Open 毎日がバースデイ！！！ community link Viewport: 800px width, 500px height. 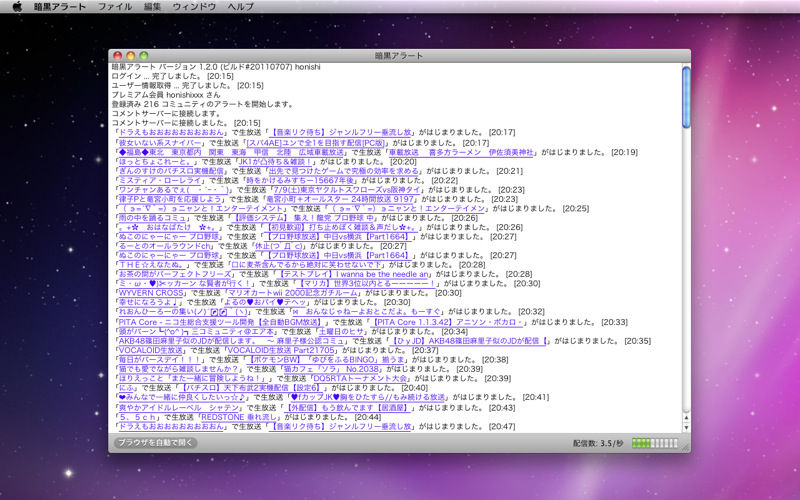pos(161,360)
